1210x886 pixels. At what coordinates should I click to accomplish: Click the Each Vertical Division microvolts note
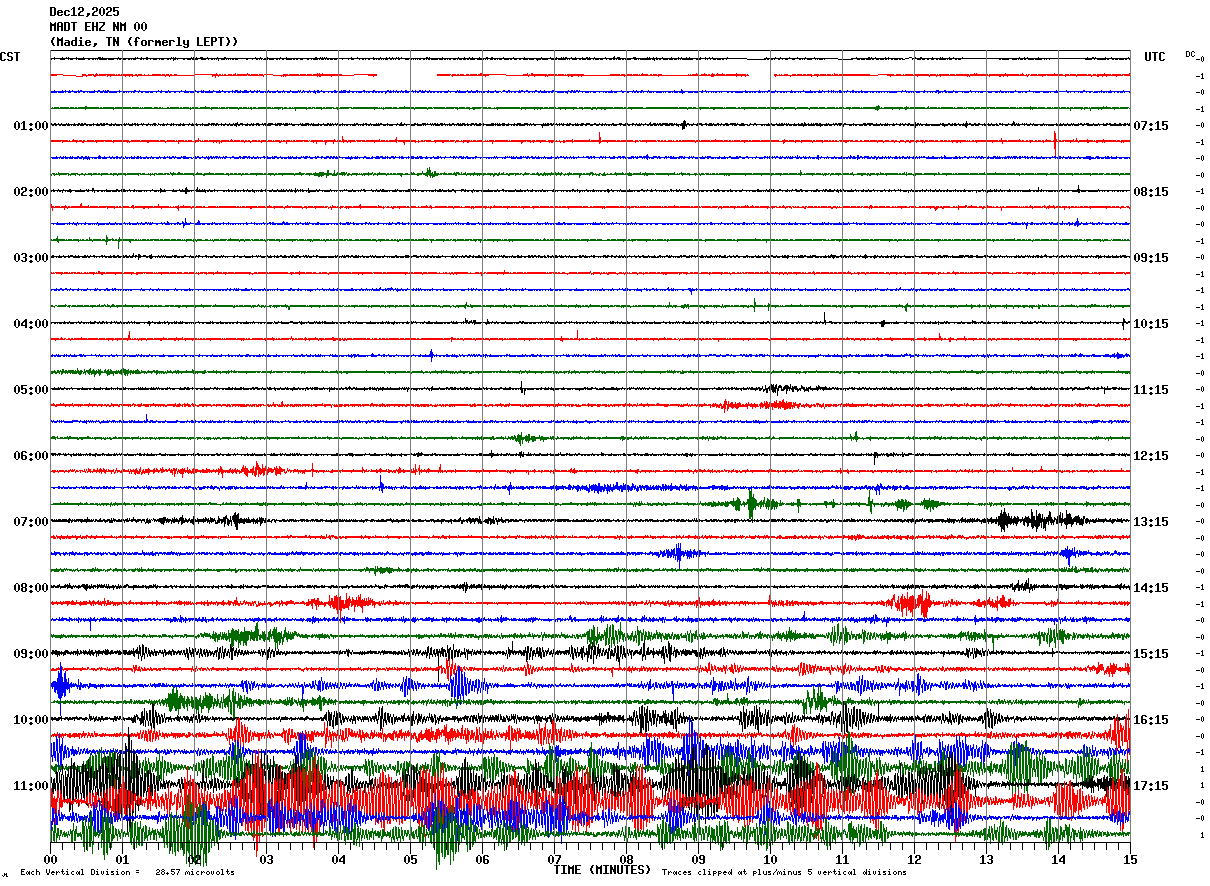coord(127,873)
